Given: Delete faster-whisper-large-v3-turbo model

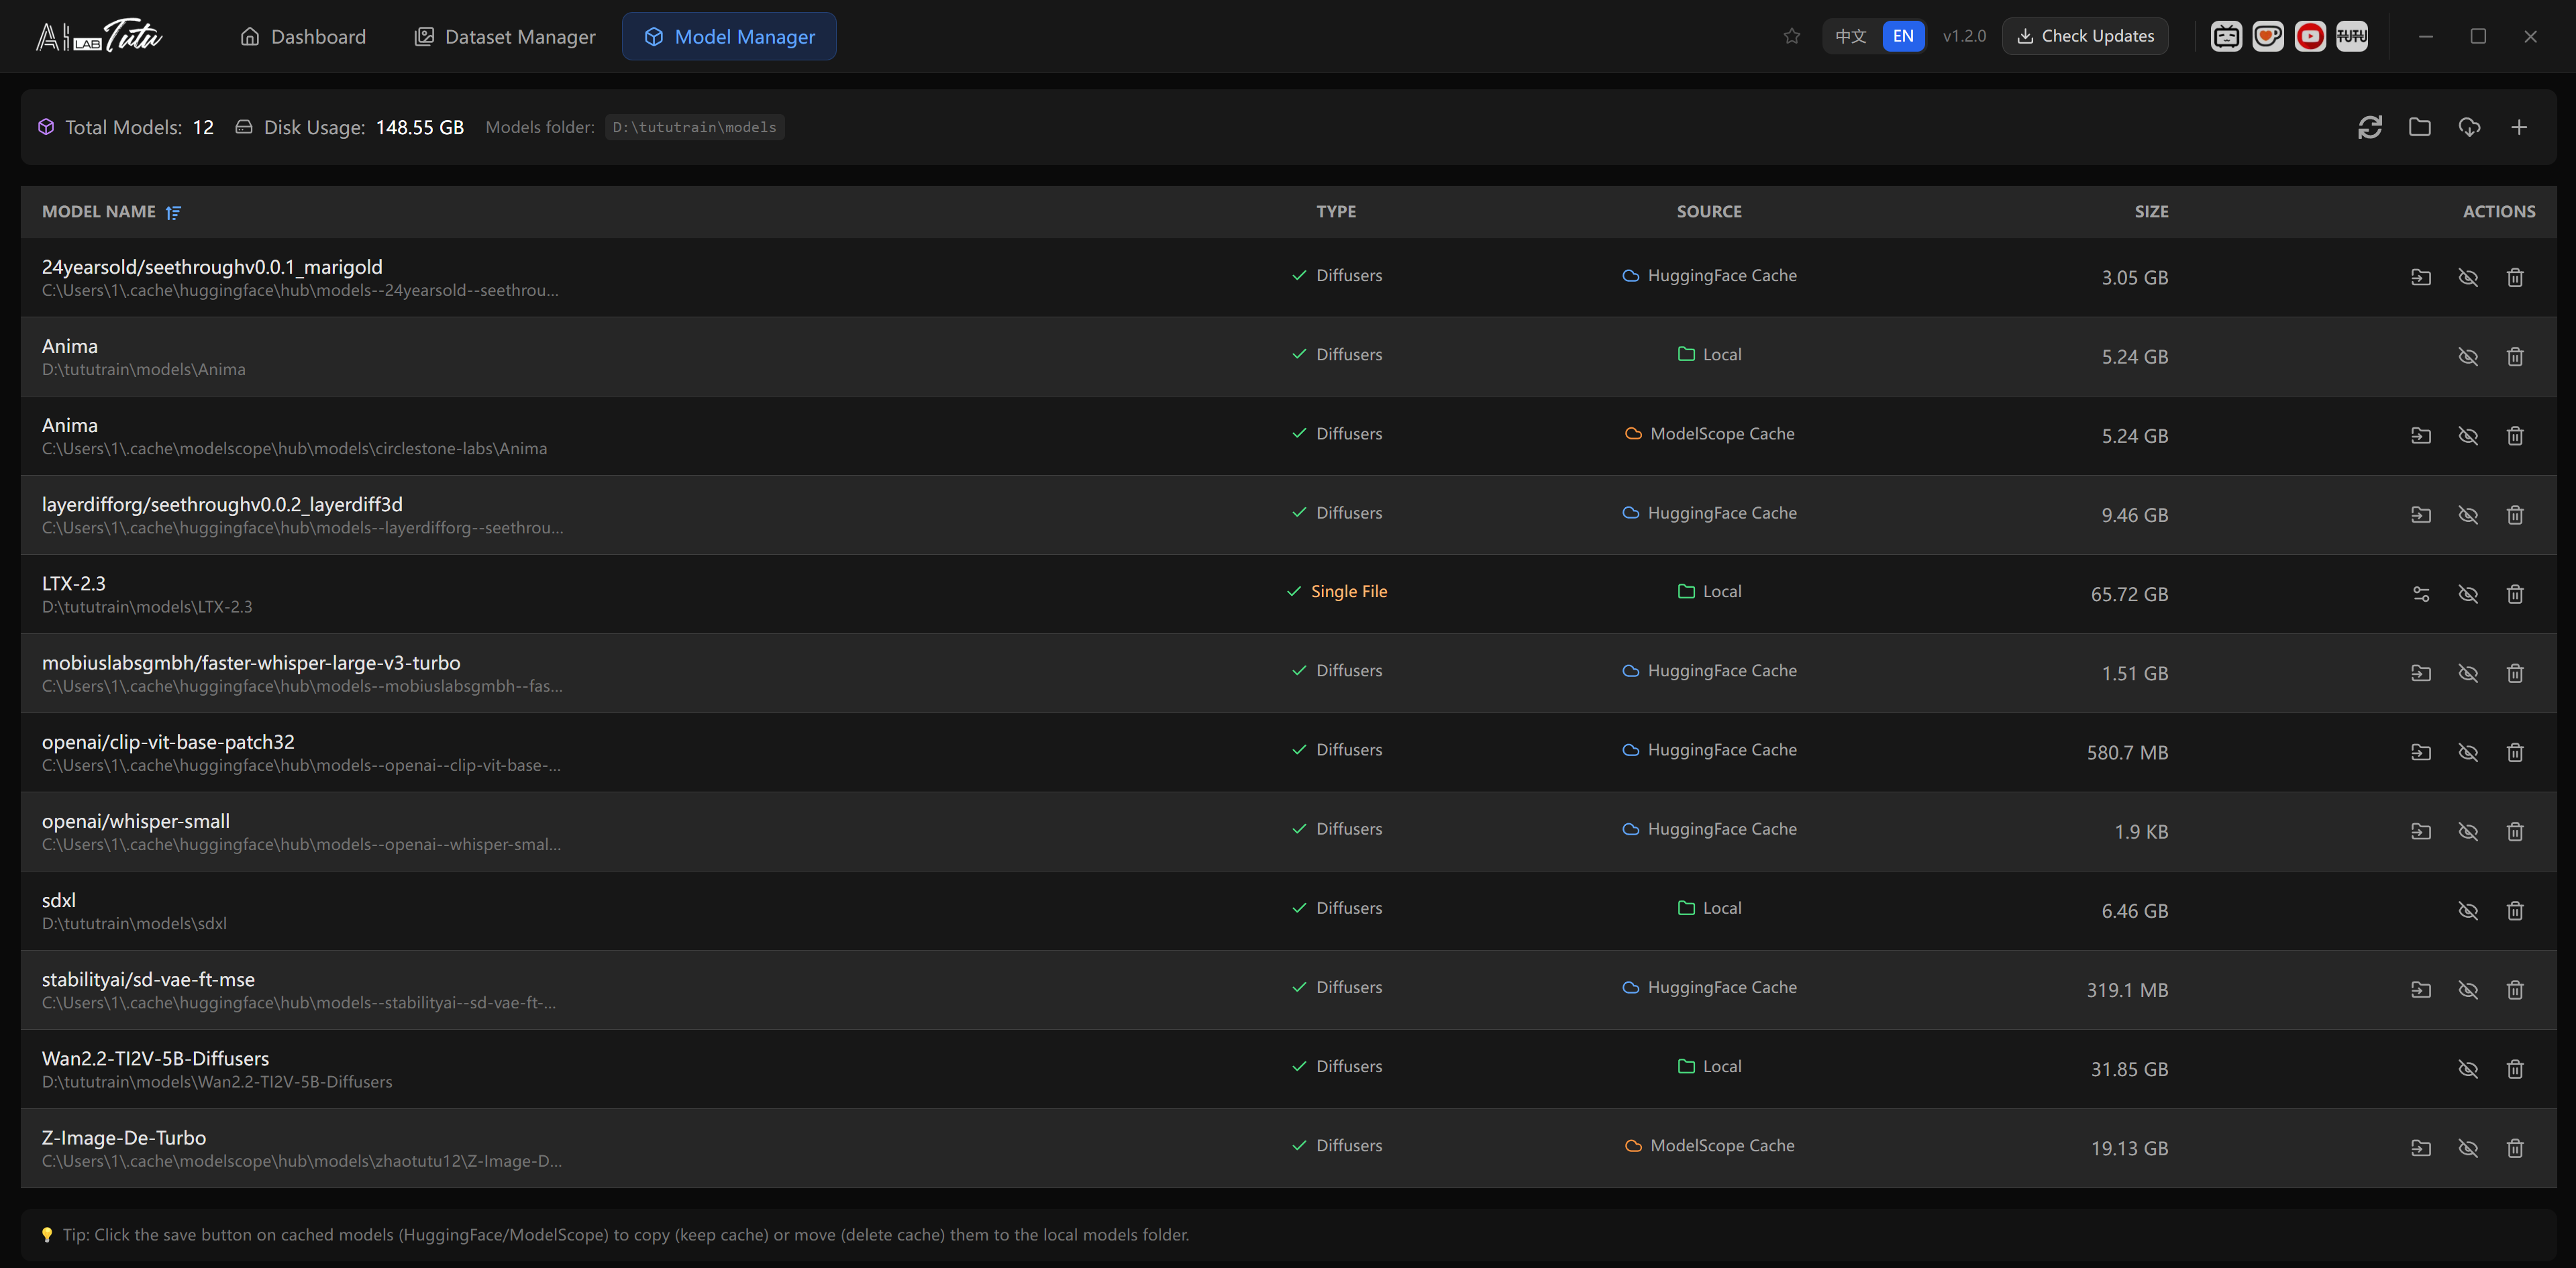Looking at the screenshot, I should 2514,672.
